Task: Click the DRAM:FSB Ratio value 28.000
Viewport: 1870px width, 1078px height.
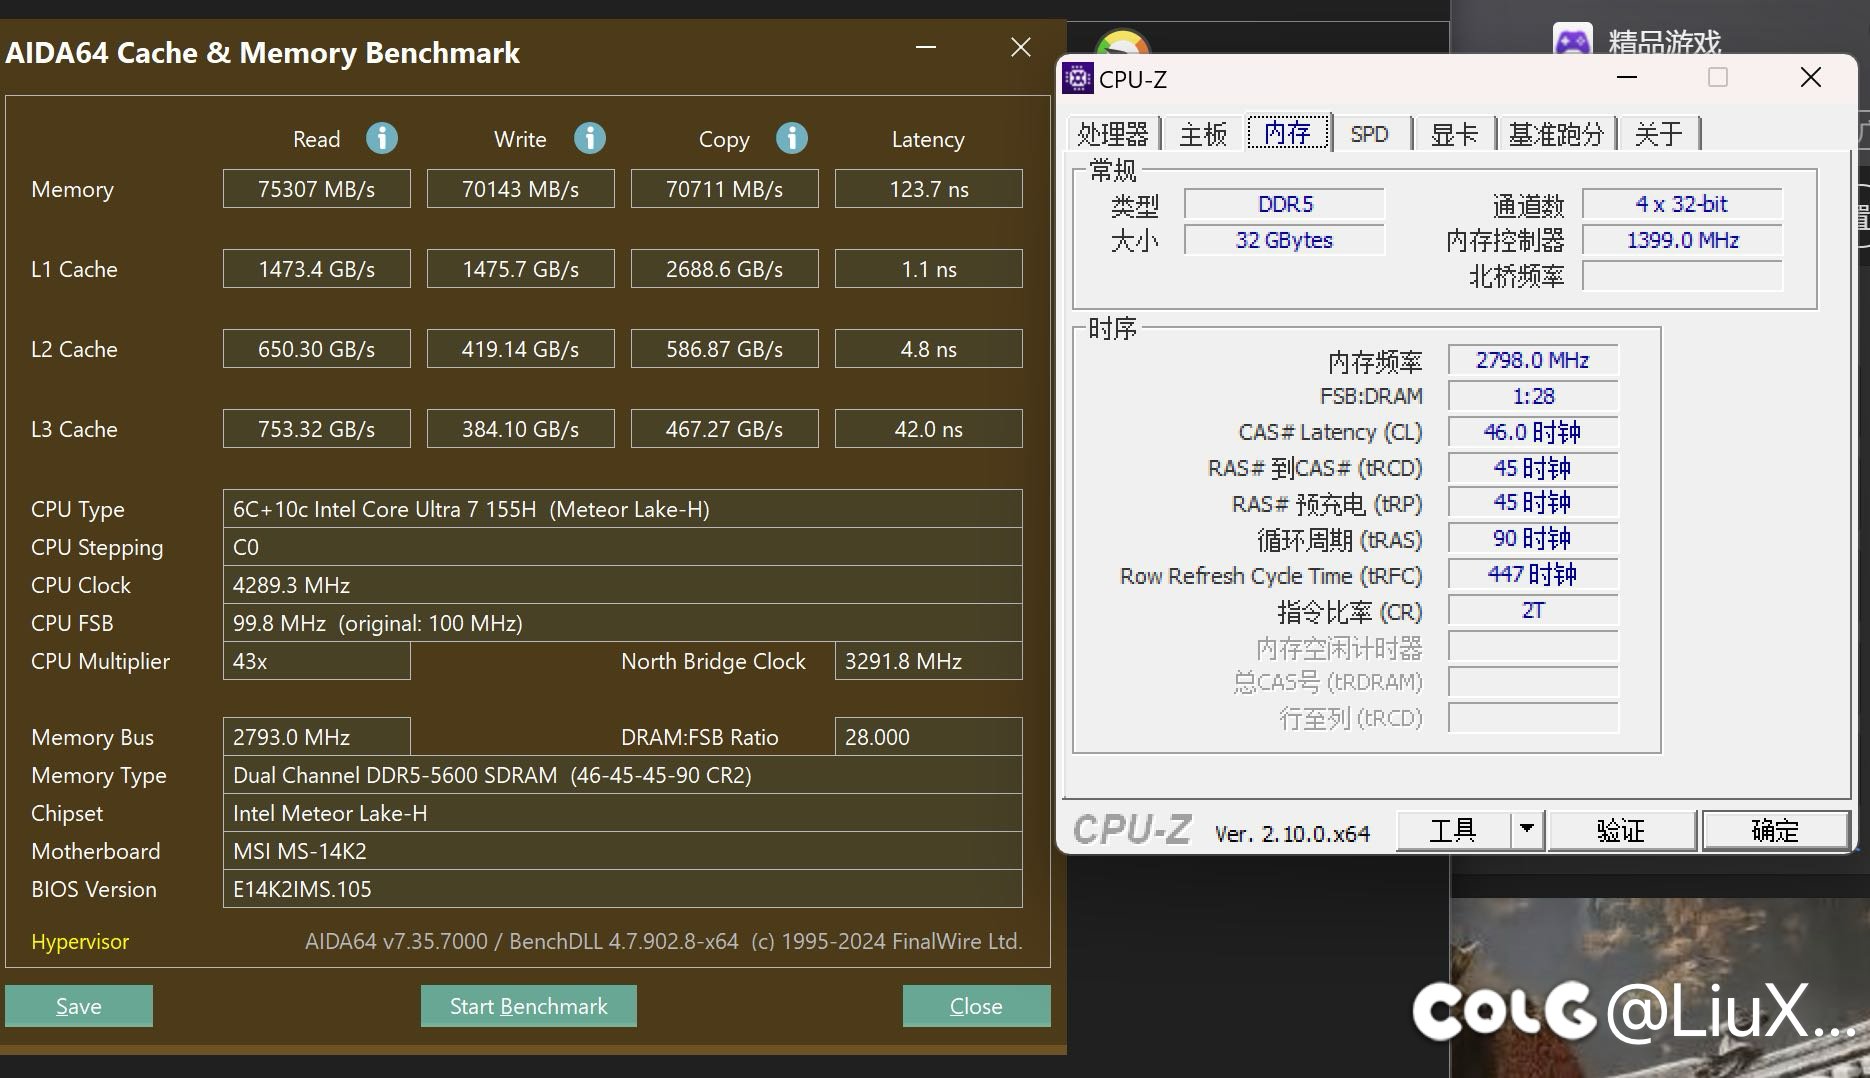Action: [x=929, y=737]
